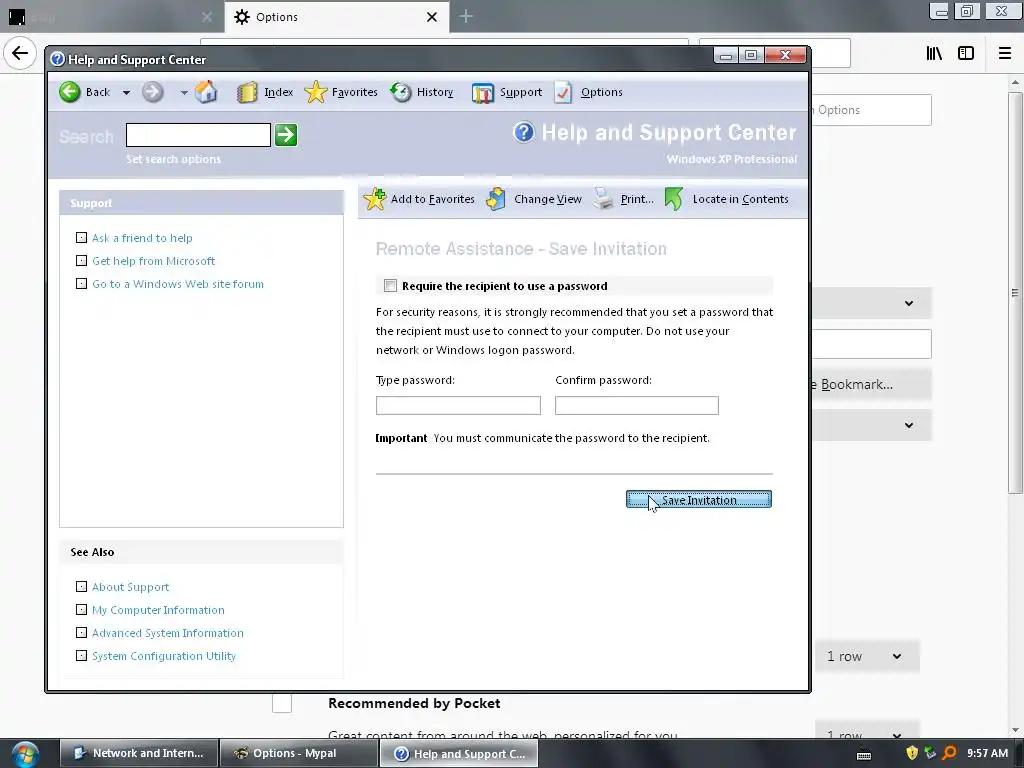
Task: Open History clock icon
Action: (x=401, y=92)
